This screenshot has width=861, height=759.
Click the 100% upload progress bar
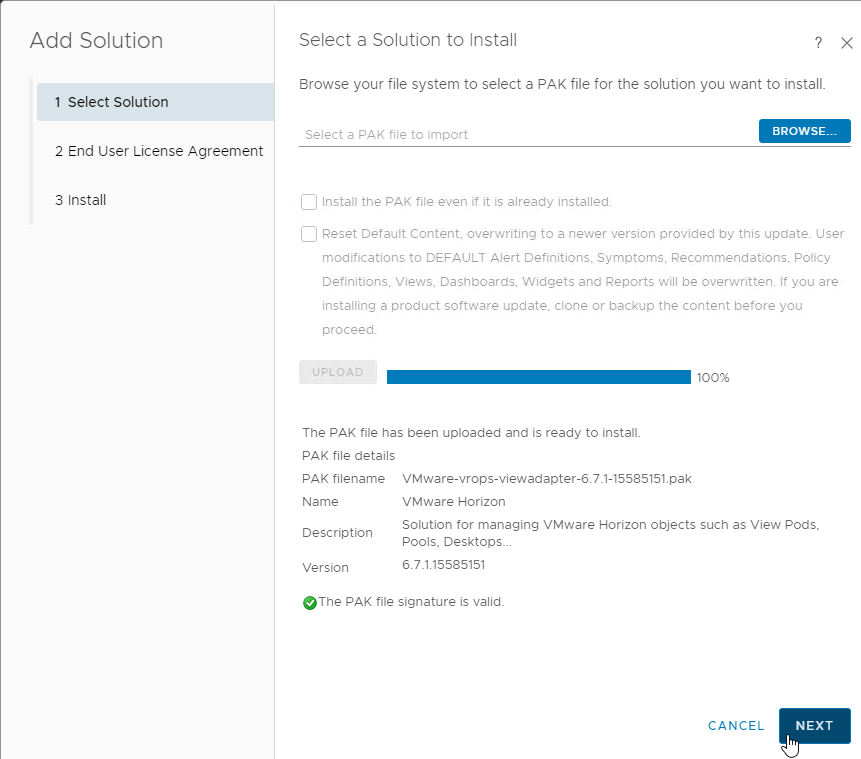pos(539,377)
